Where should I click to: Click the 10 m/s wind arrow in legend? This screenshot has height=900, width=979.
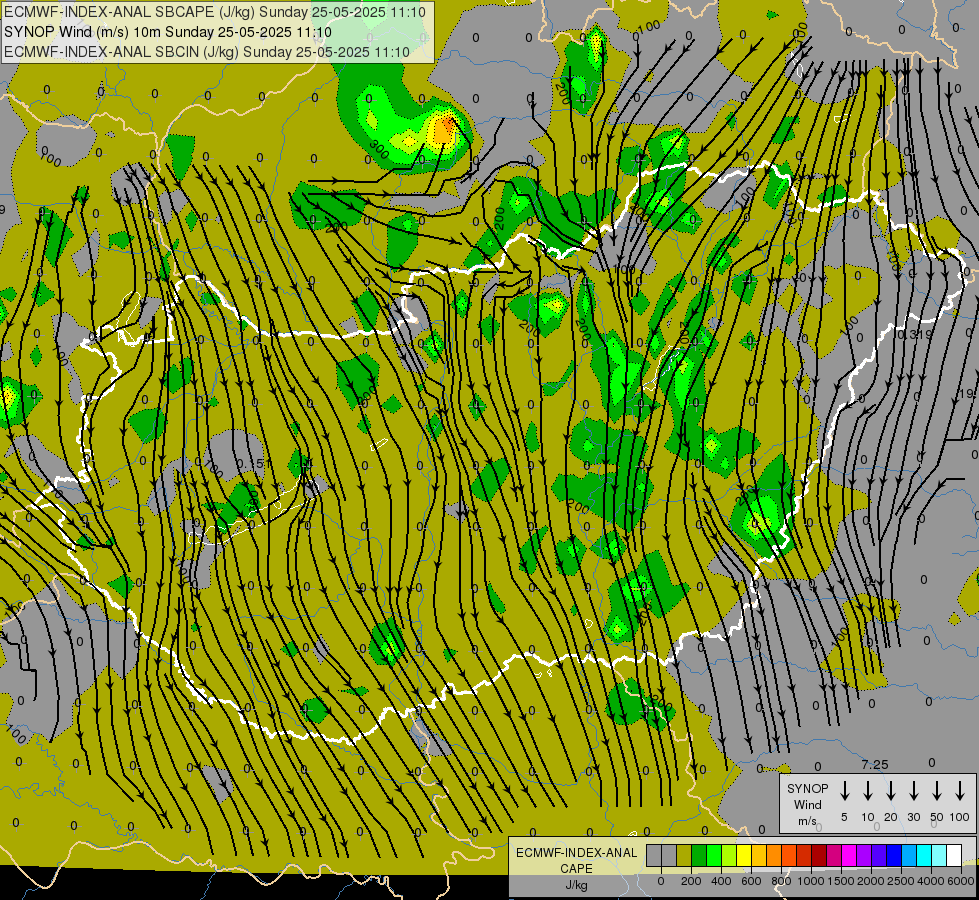click(867, 791)
